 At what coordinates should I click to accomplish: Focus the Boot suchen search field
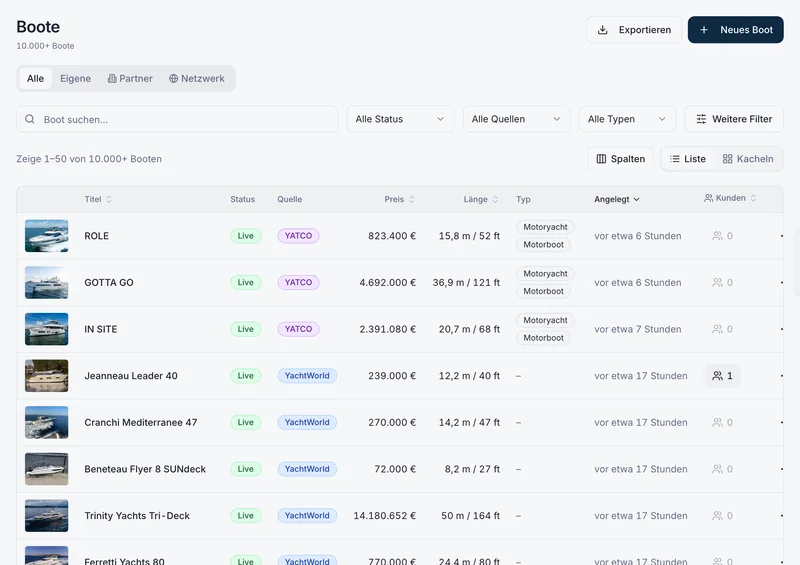pyautogui.click(x=177, y=119)
